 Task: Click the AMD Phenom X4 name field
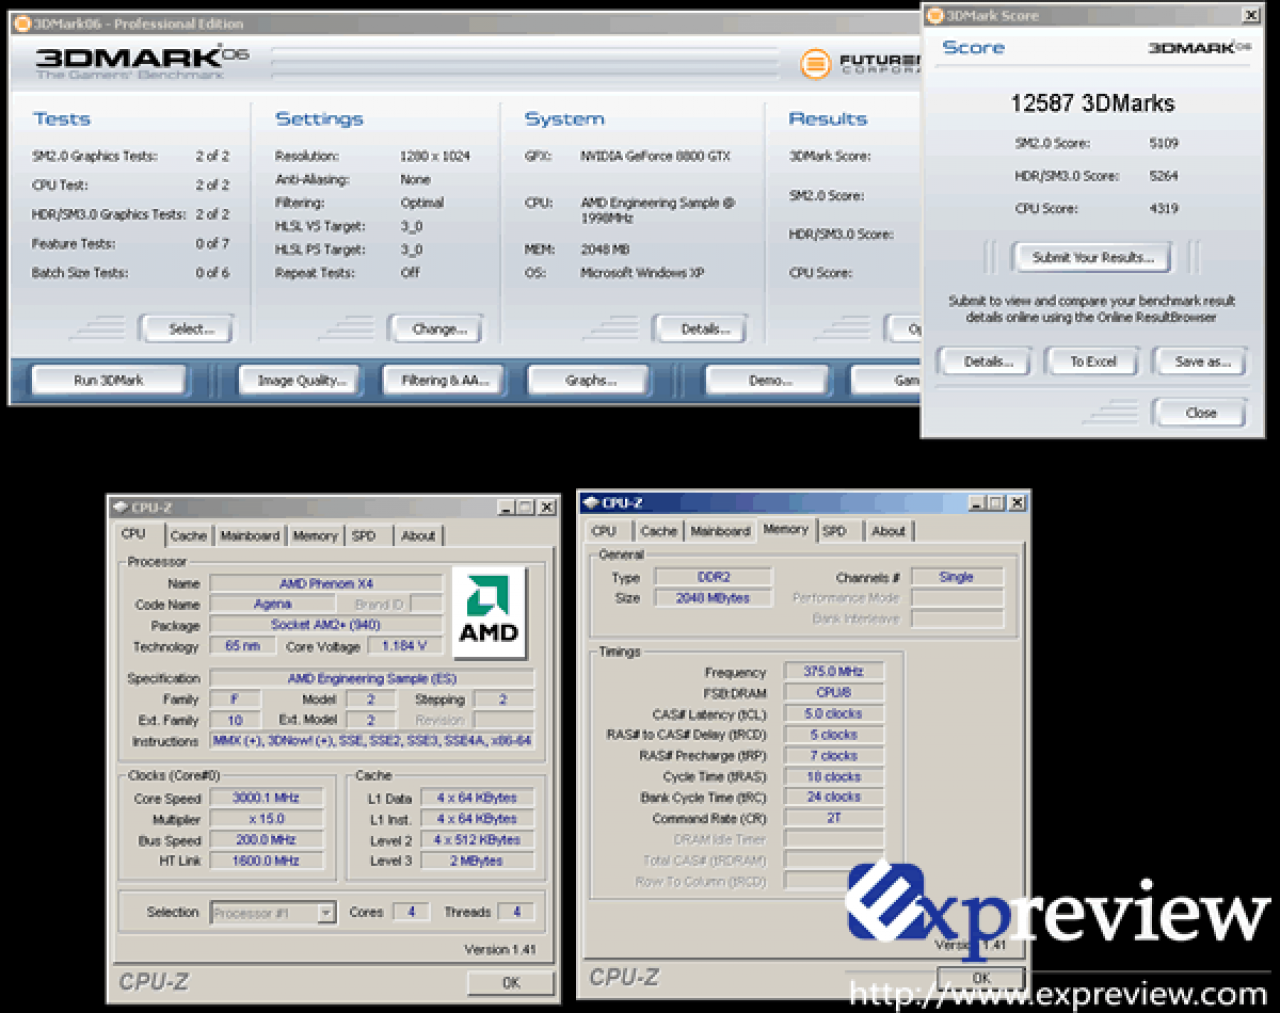[326, 584]
